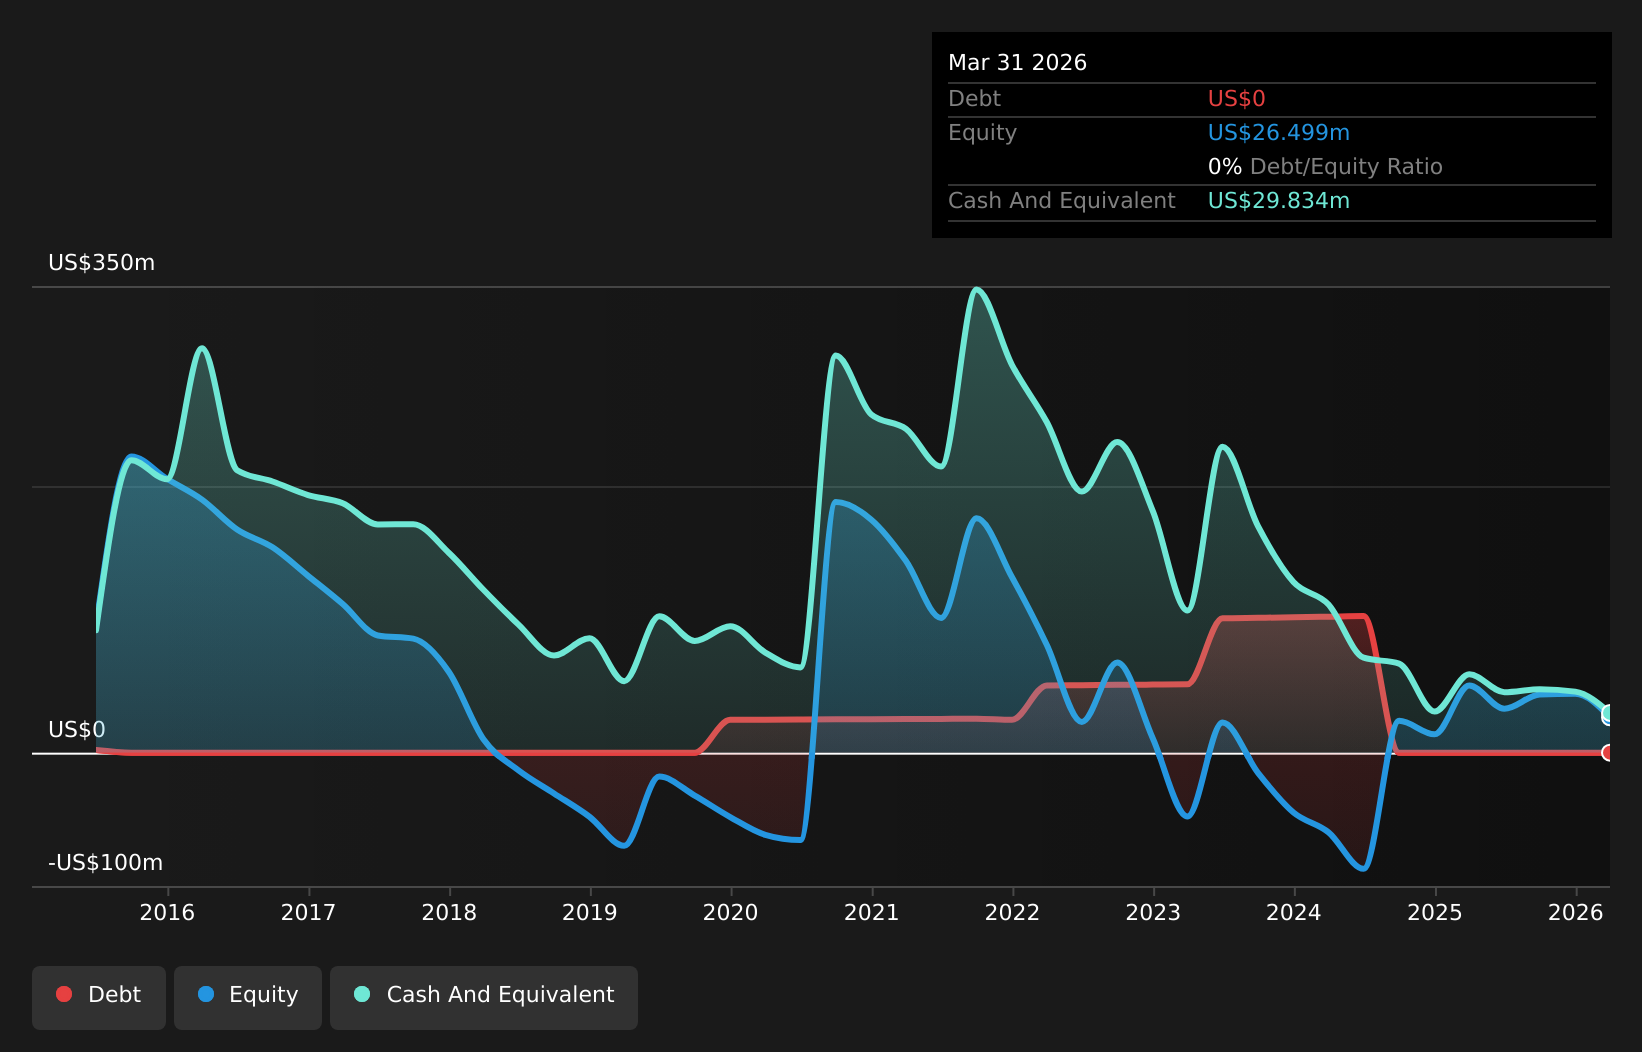Click the 0% Debt/Equity Ratio text
The width and height of the screenshot is (1642, 1052).
1325,167
